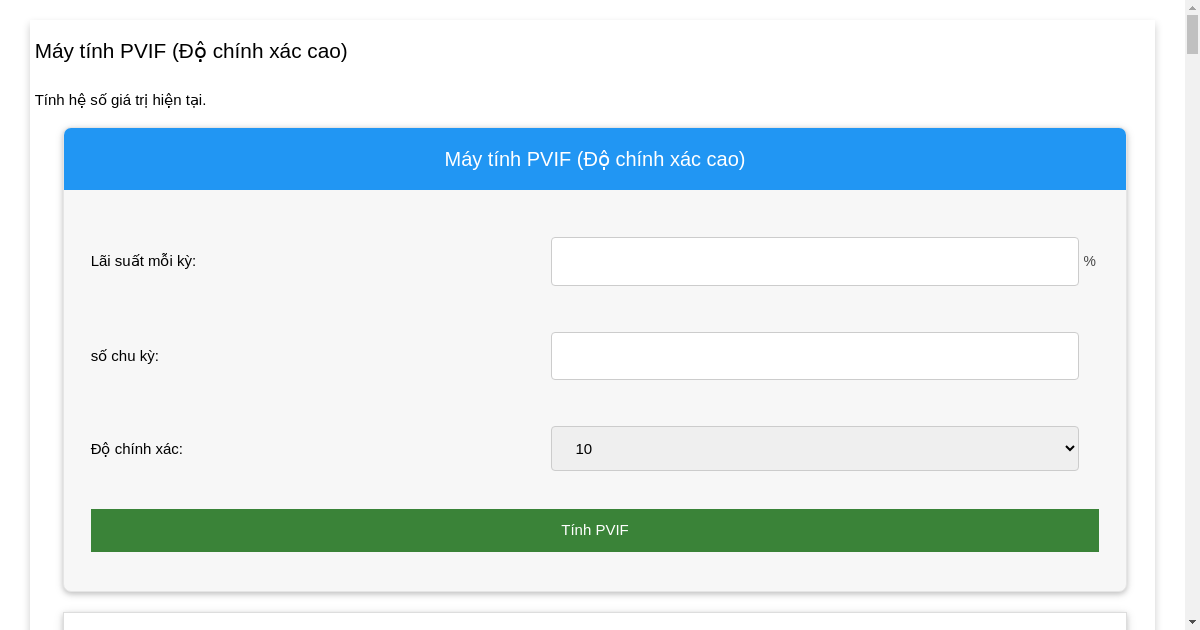Click the vertical scrollbar thumb
Viewport: 1200px width, 630px height.
tap(1192, 35)
